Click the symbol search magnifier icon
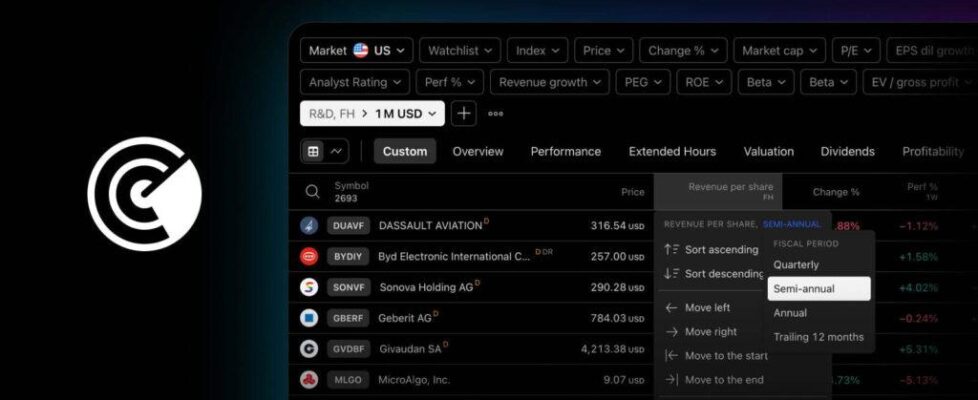This screenshot has width=978, height=400. click(x=312, y=192)
